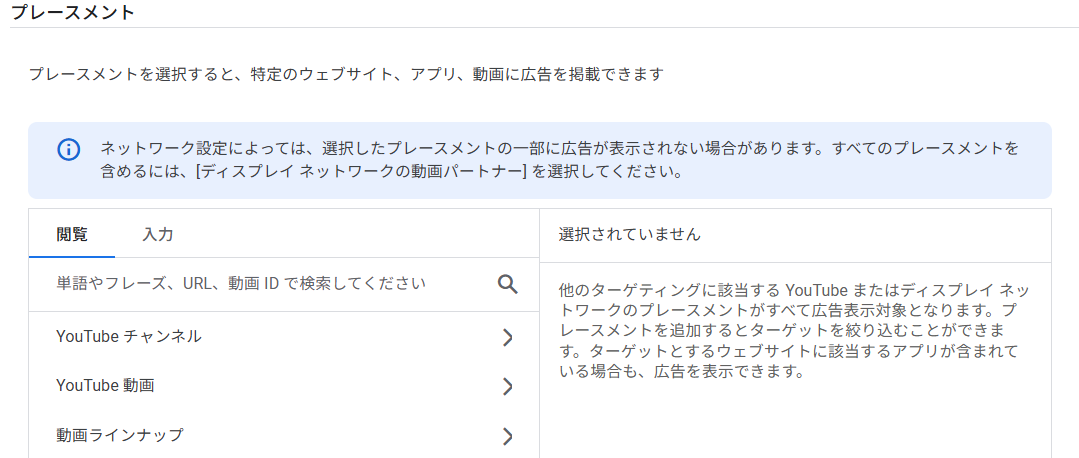Switch to the 閲覧 tab
The image size is (1079, 458).
[x=72, y=235]
